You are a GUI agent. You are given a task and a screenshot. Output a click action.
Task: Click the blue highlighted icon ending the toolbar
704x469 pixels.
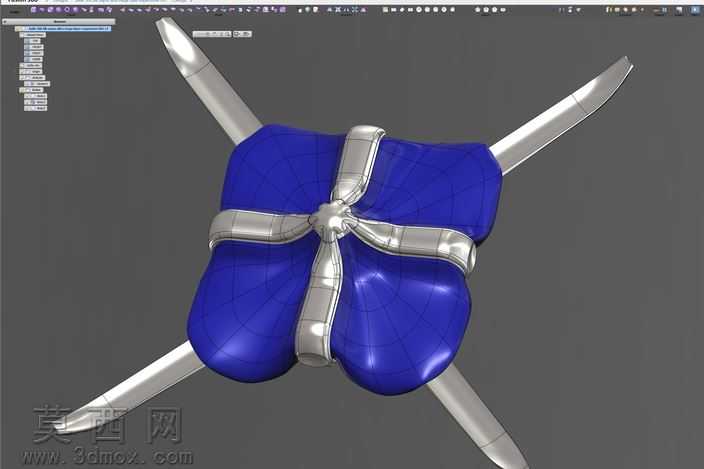(695, 10)
